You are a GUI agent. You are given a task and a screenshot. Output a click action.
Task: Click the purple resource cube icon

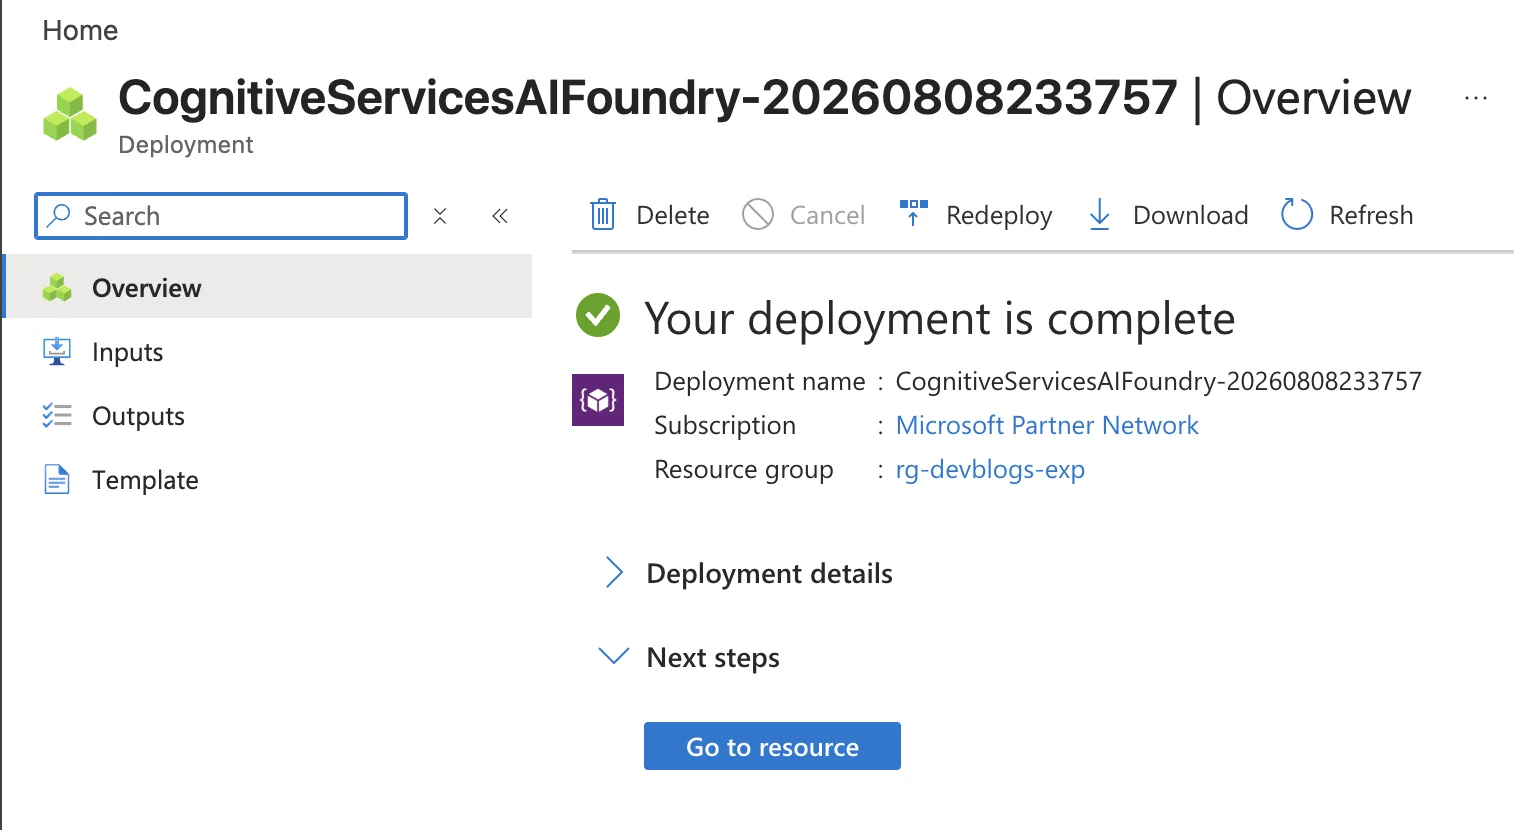(598, 400)
